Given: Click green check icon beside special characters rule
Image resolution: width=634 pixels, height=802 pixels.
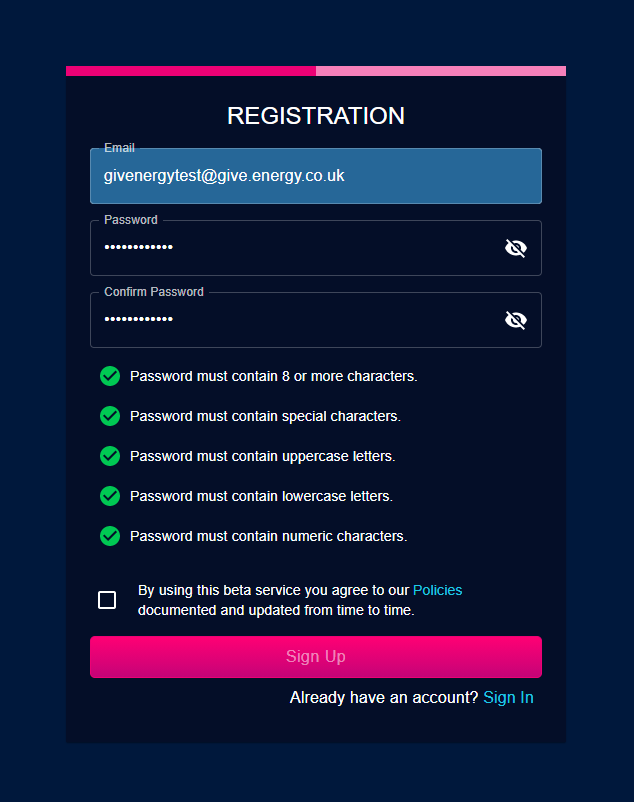Looking at the screenshot, I should pyautogui.click(x=110, y=416).
